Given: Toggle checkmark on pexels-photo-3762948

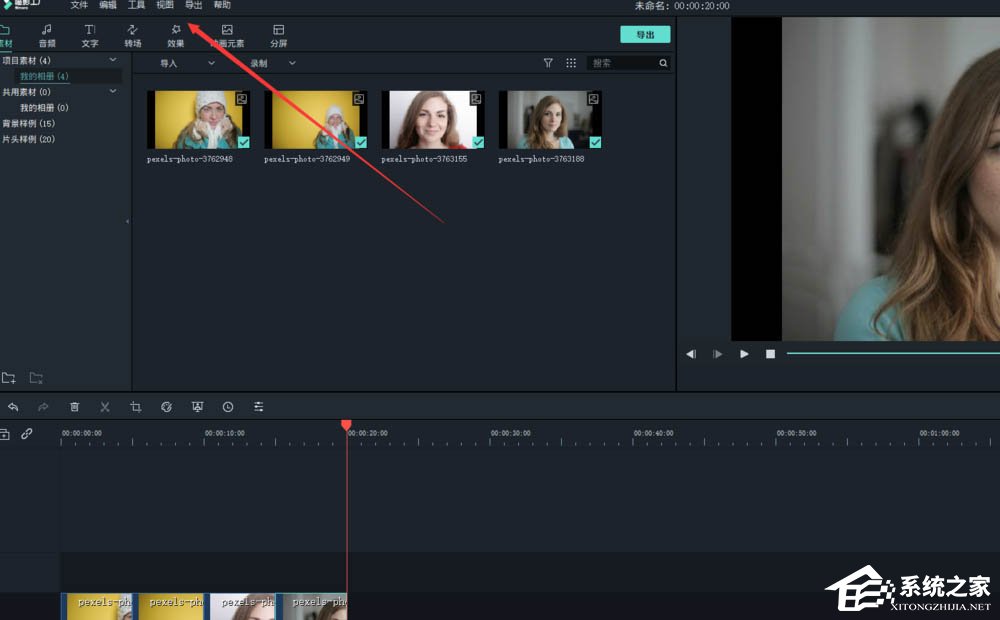Looking at the screenshot, I should click(244, 142).
